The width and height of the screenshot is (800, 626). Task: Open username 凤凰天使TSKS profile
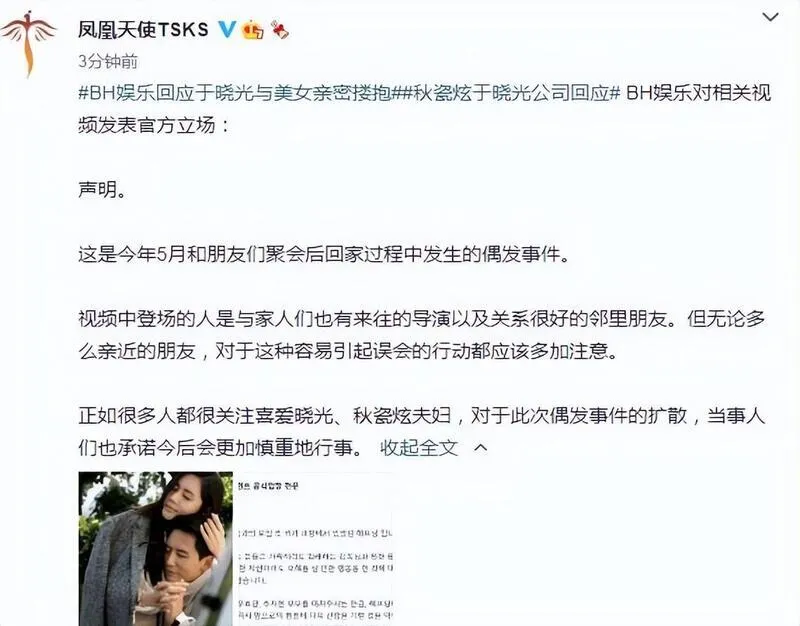[x=143, y=30]
